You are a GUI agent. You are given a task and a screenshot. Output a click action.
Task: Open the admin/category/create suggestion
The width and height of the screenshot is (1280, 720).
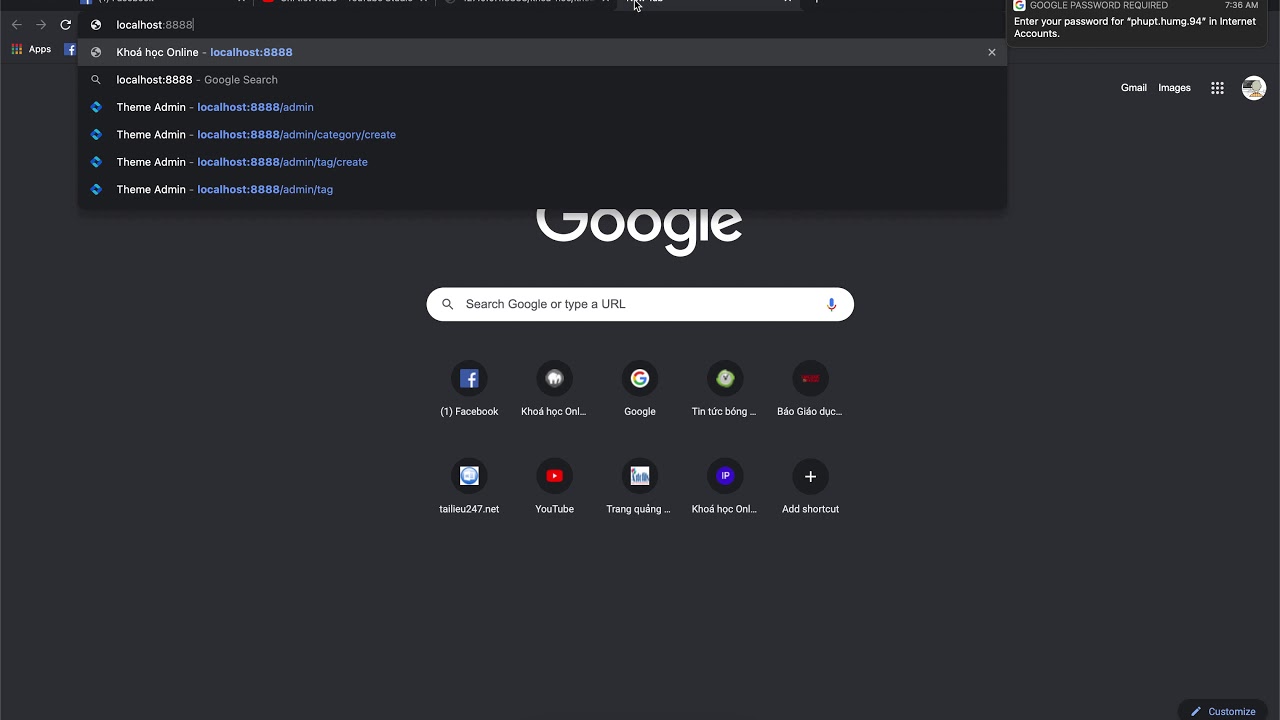543,134
